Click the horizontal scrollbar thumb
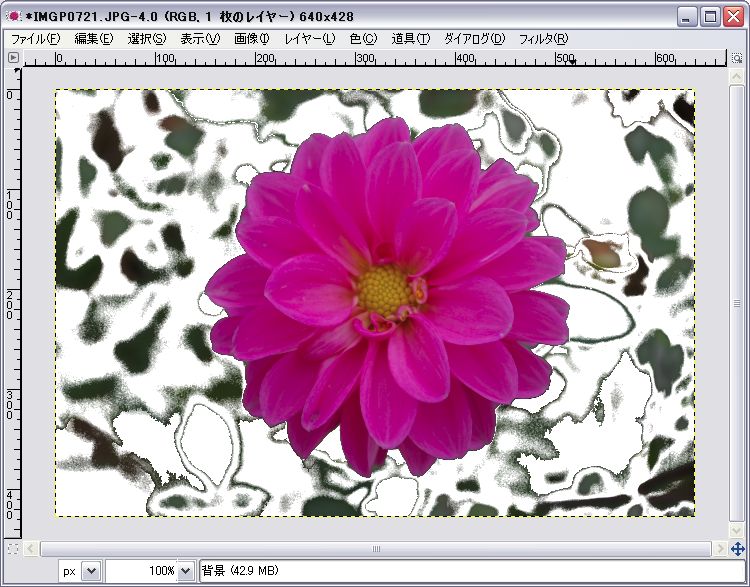750x587 pixels. click(x=376, y=549)
